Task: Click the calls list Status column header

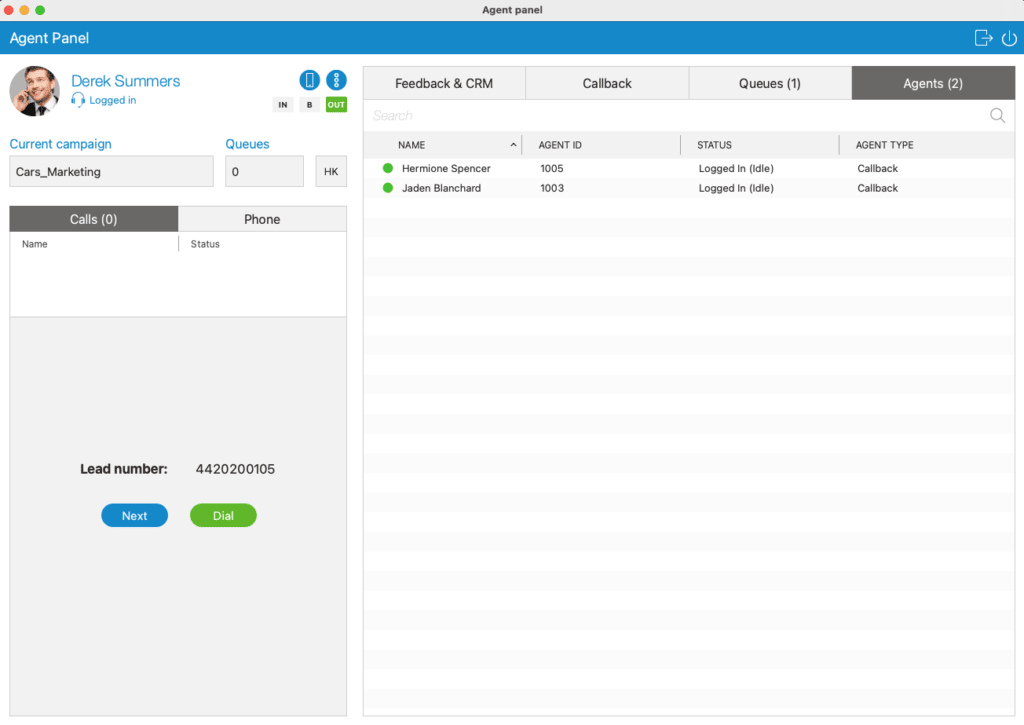Action: pos(205,244)
